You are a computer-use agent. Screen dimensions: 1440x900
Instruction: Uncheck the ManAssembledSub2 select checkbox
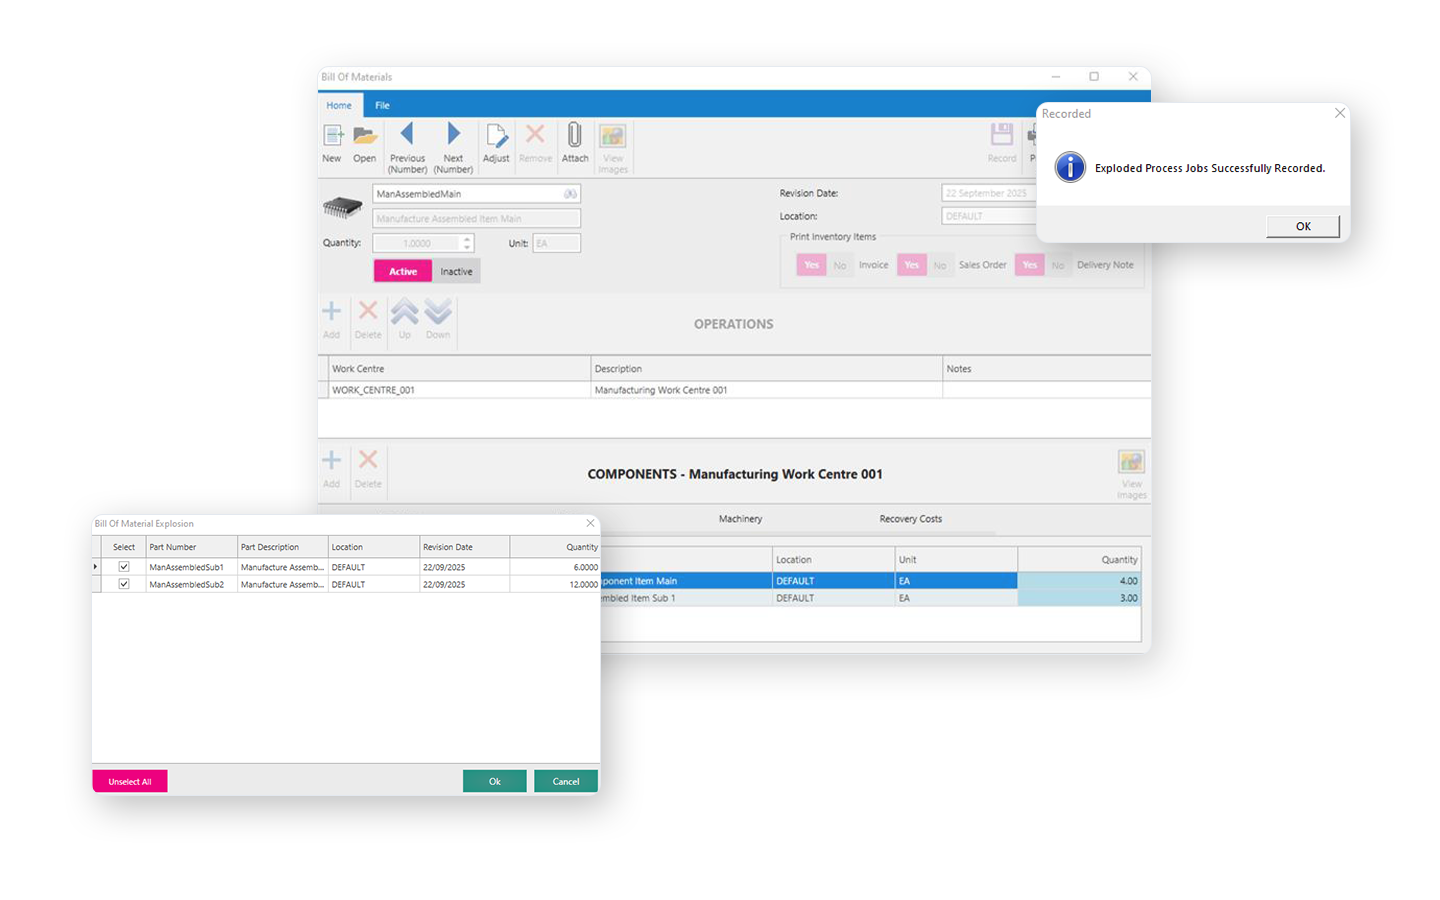pyautogui.click(x=124, y=584)
